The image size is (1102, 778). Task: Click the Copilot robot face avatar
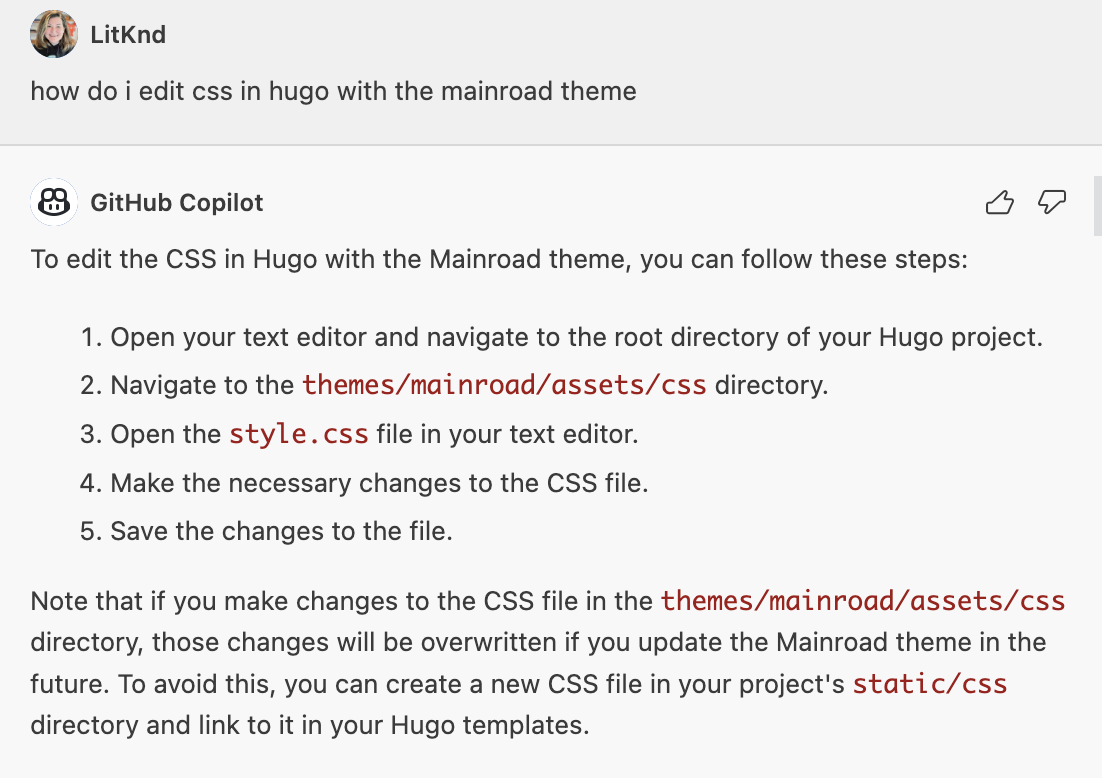(53, 202)
